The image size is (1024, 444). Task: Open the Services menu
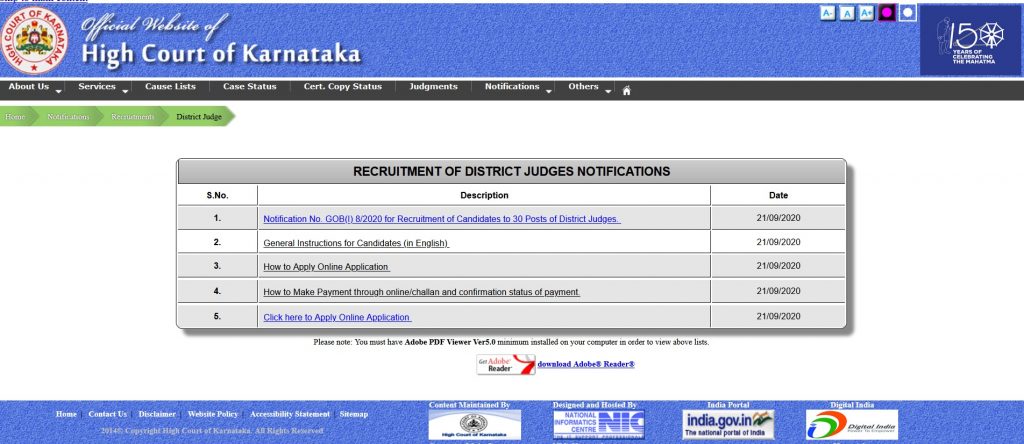tap(97, 86)
